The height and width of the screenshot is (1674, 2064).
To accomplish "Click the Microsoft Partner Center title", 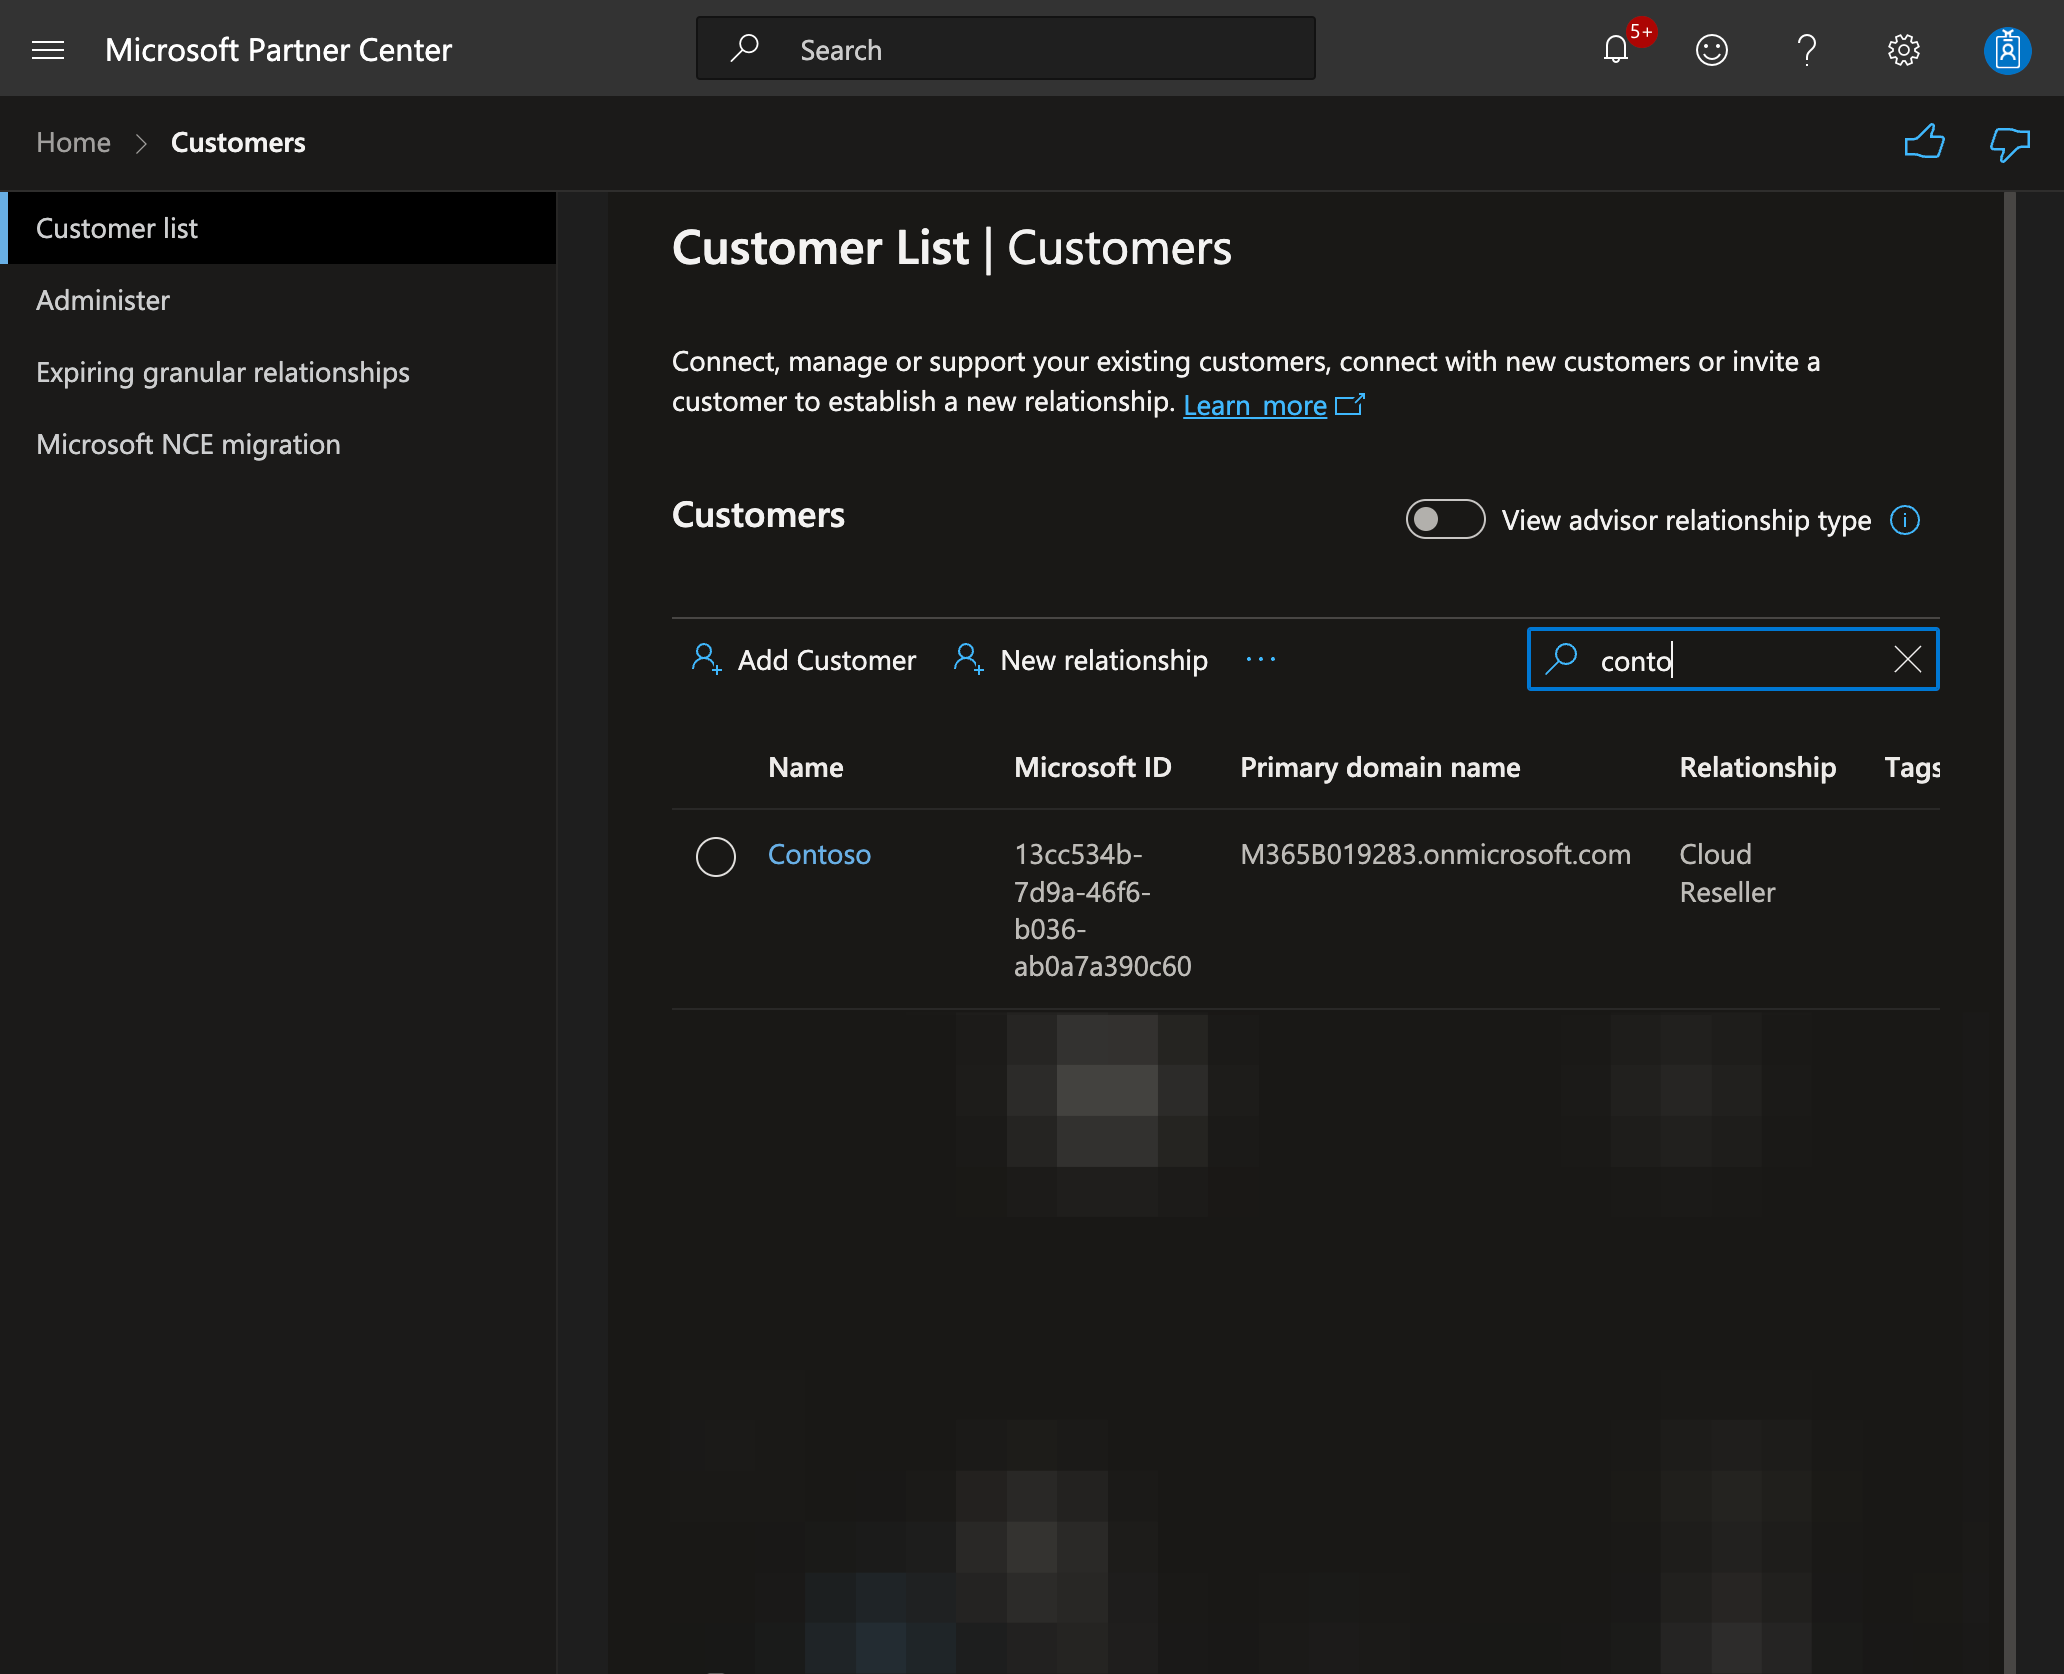I will pyautogui.click(x=278, y=50).
